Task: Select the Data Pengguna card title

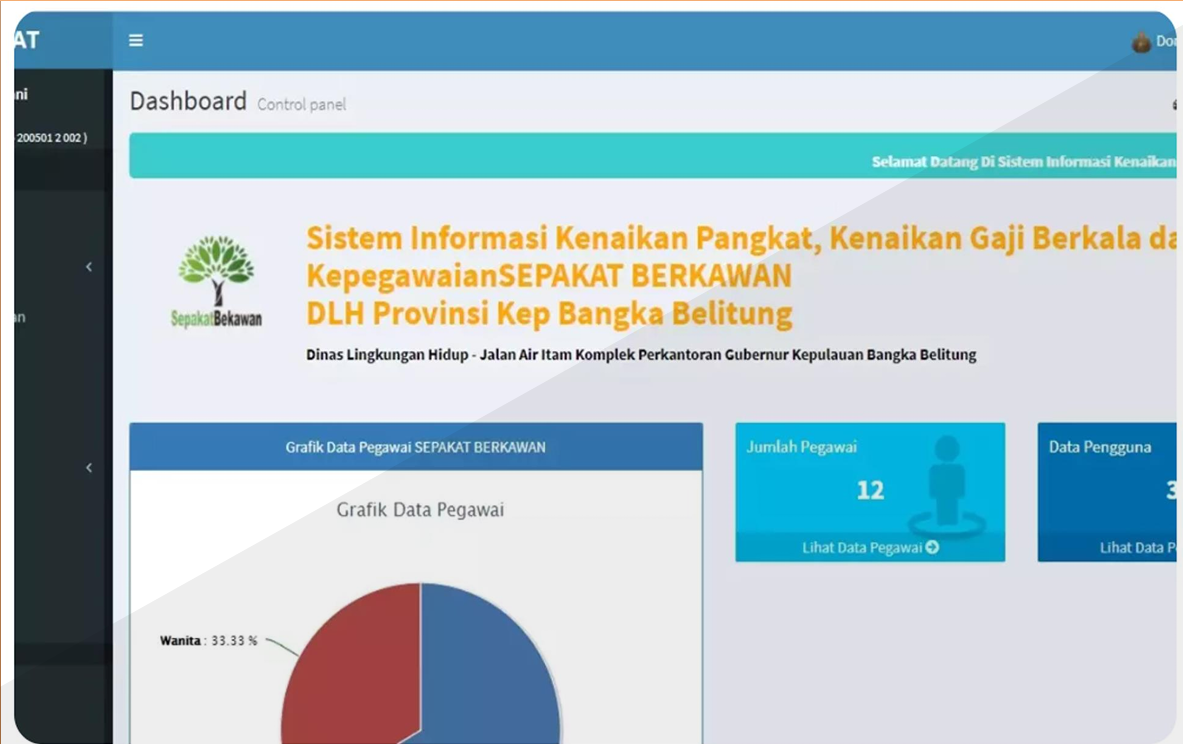Action: [1100, 447]
